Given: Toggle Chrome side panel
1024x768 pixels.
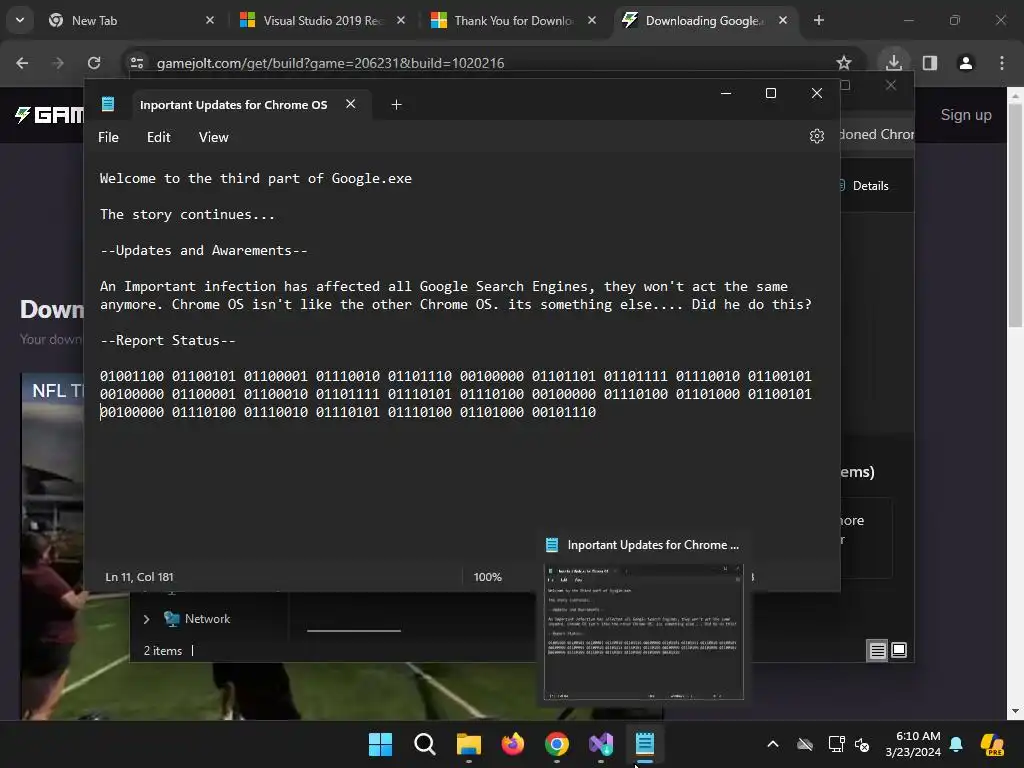Looking at the screenshot, I should (x=929, y=63).
